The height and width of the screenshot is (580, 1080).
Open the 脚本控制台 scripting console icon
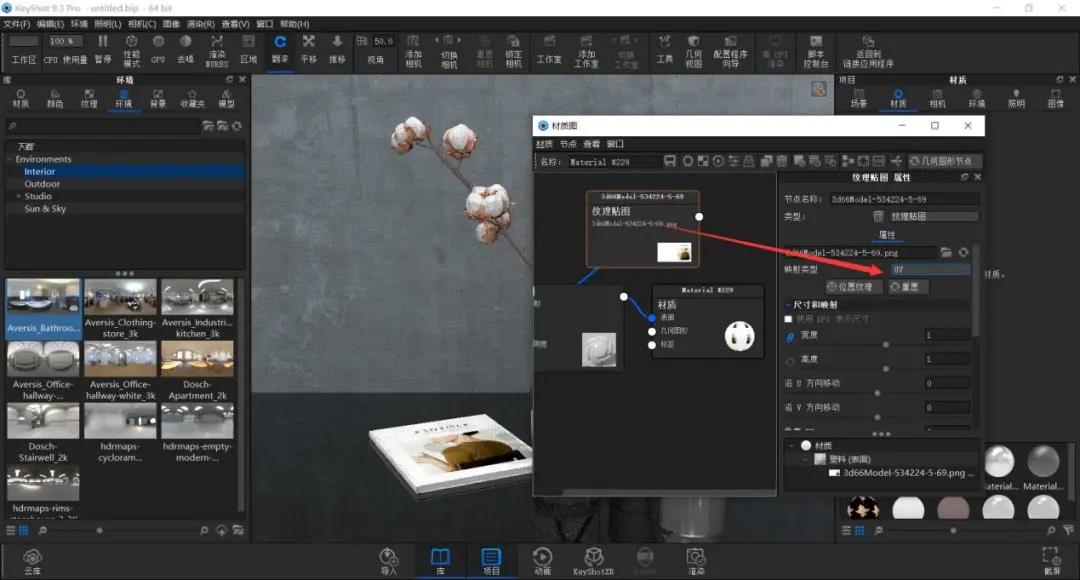[816, 51]
